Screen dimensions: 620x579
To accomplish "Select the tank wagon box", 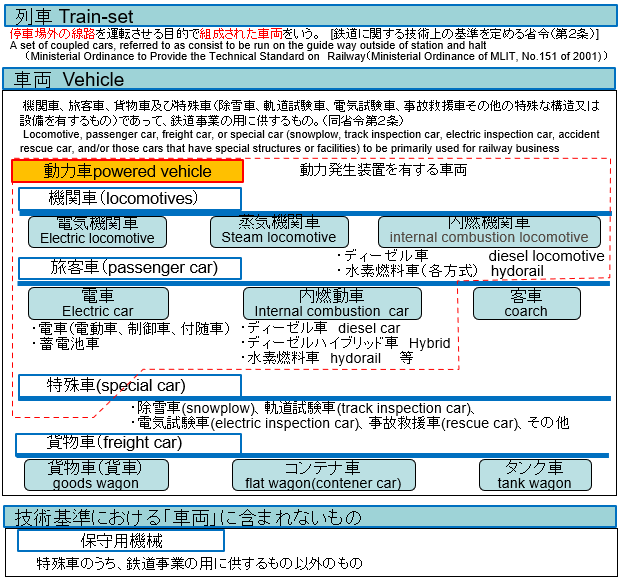I will click(535, 475).
